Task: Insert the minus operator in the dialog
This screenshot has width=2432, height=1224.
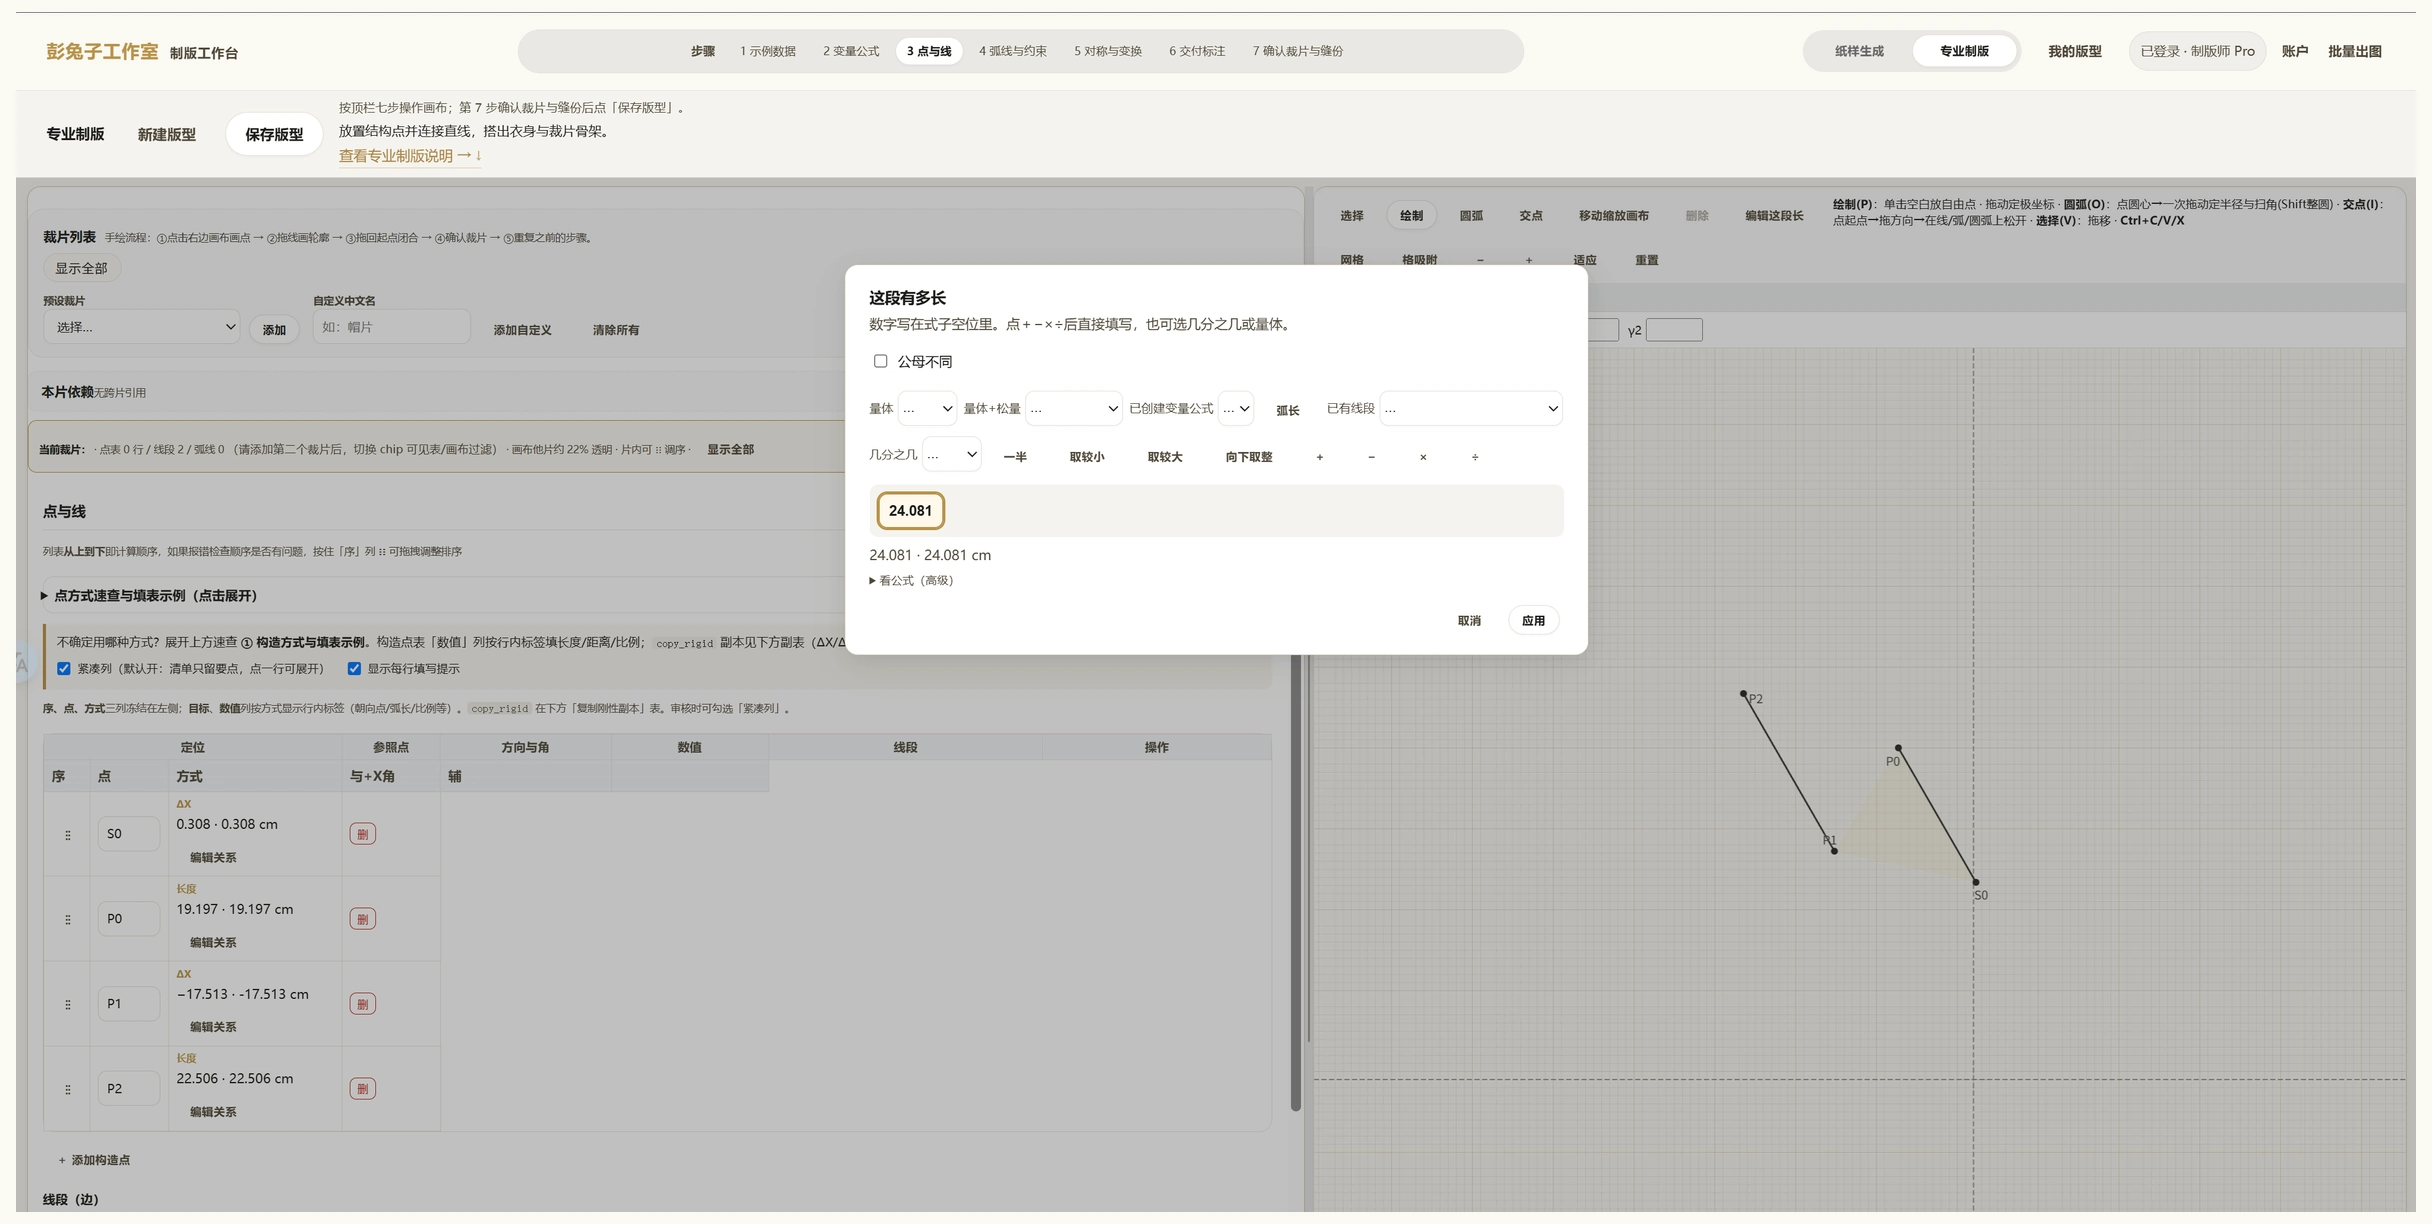Action: (x=1371, y=457)
